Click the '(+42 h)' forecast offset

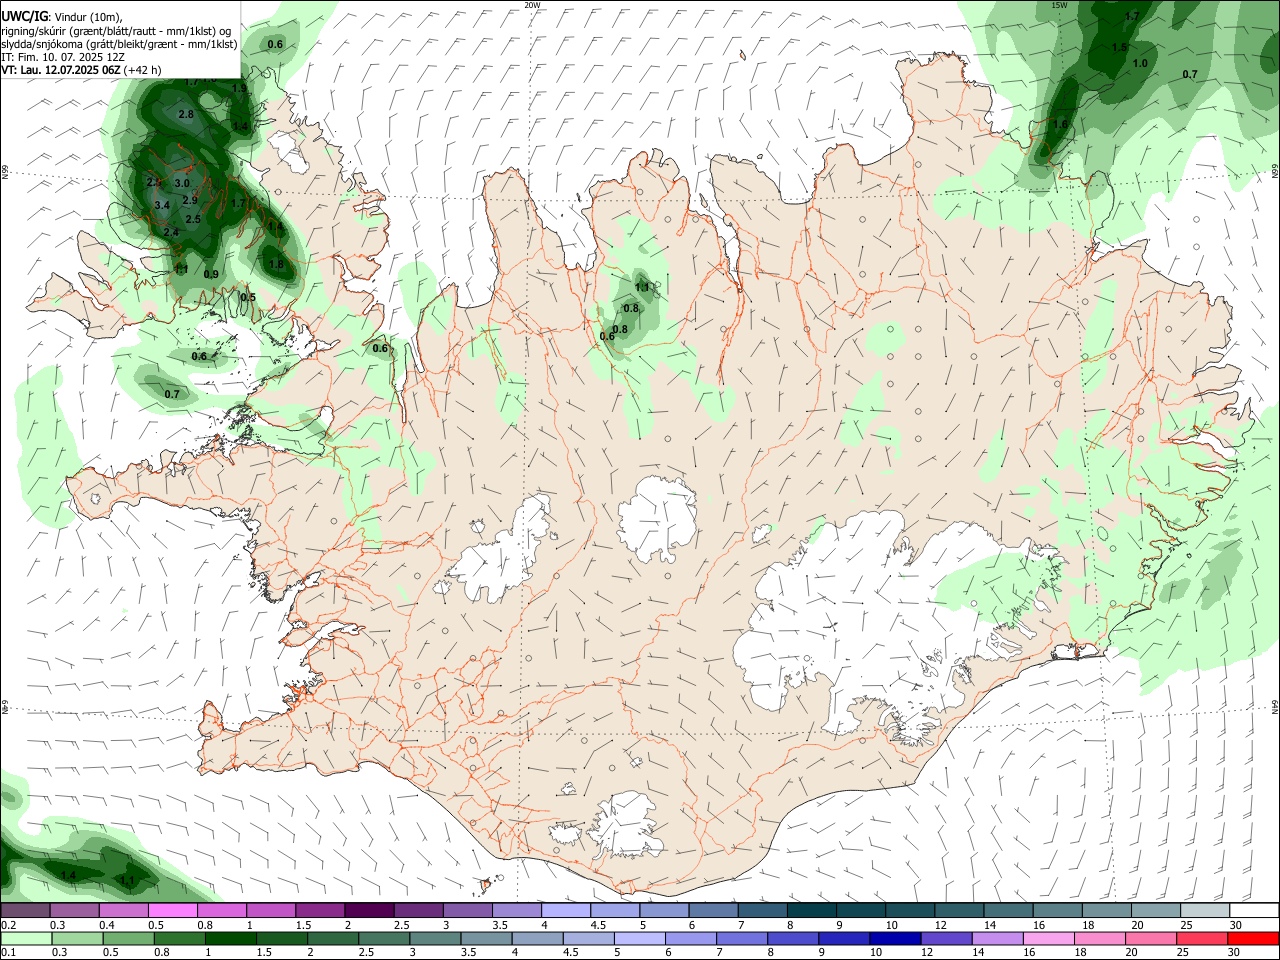(x=144, y=71)
